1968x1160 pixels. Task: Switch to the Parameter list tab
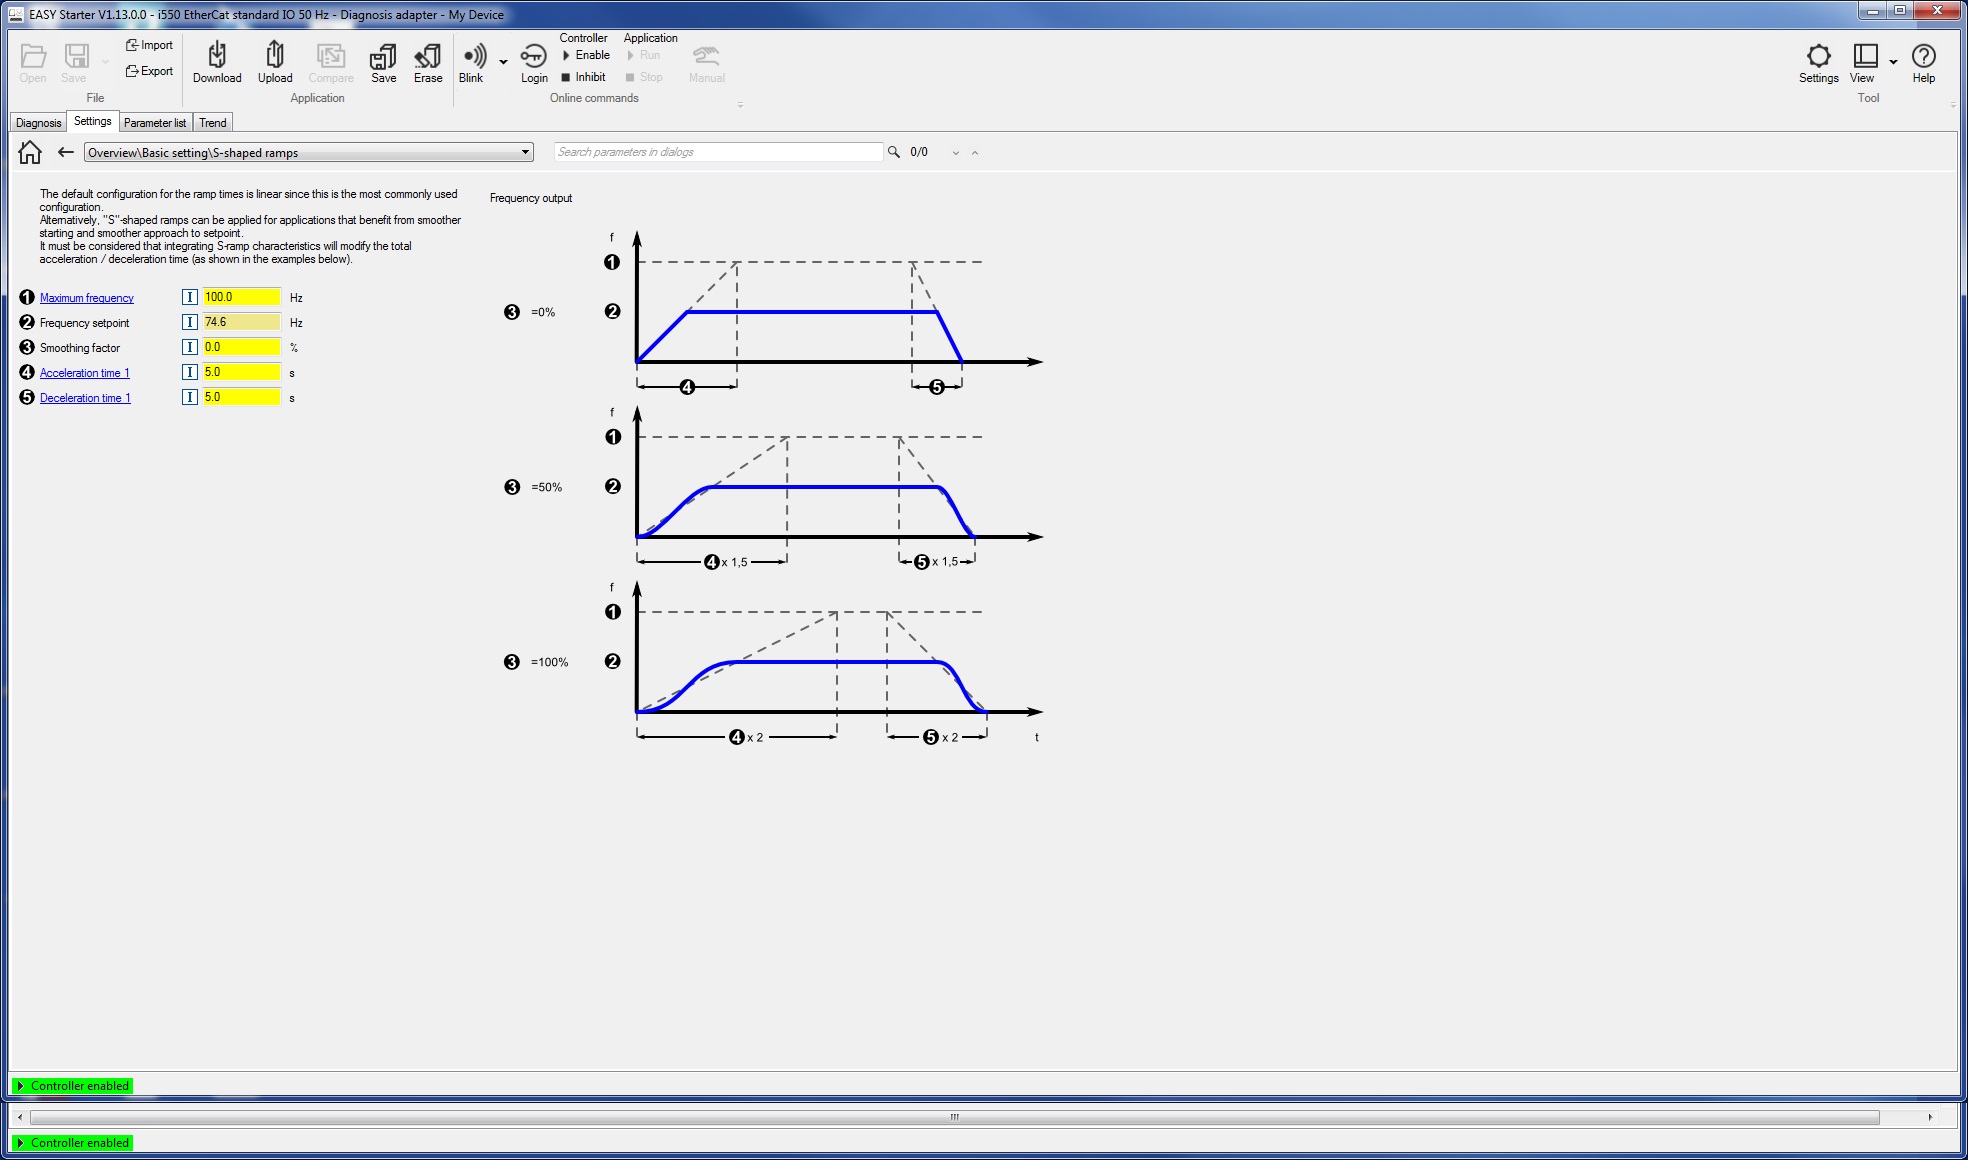click(155, 123)
